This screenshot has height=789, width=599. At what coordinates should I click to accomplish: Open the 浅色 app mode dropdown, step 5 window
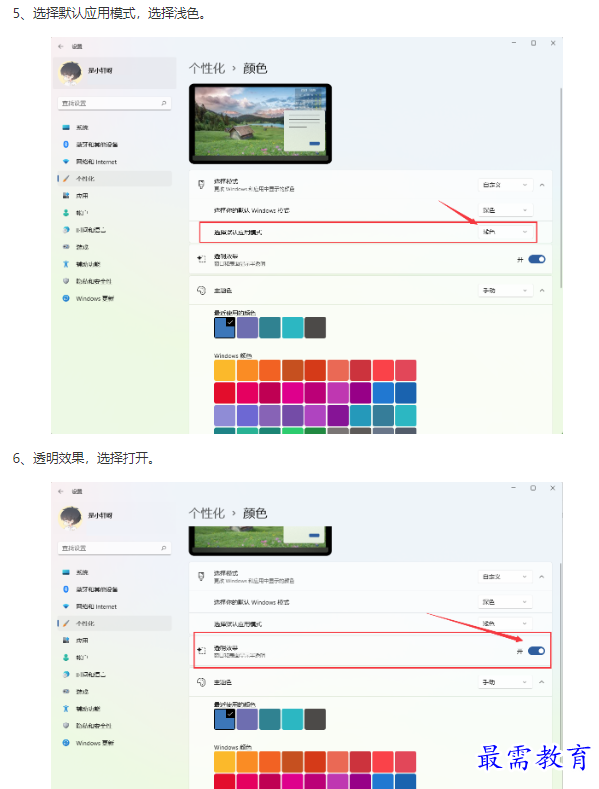(x=505, y=231)
